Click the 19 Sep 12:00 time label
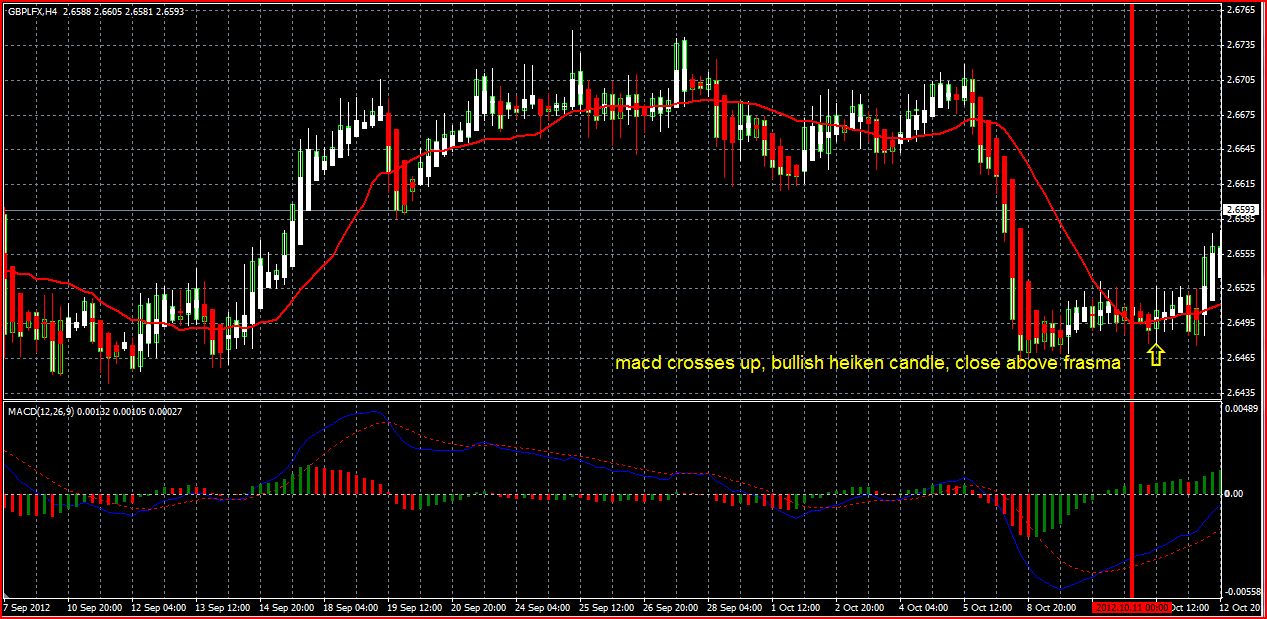The width and height of the screenshot is (1267, 619). pyautogui.click(x=414, y=607)
